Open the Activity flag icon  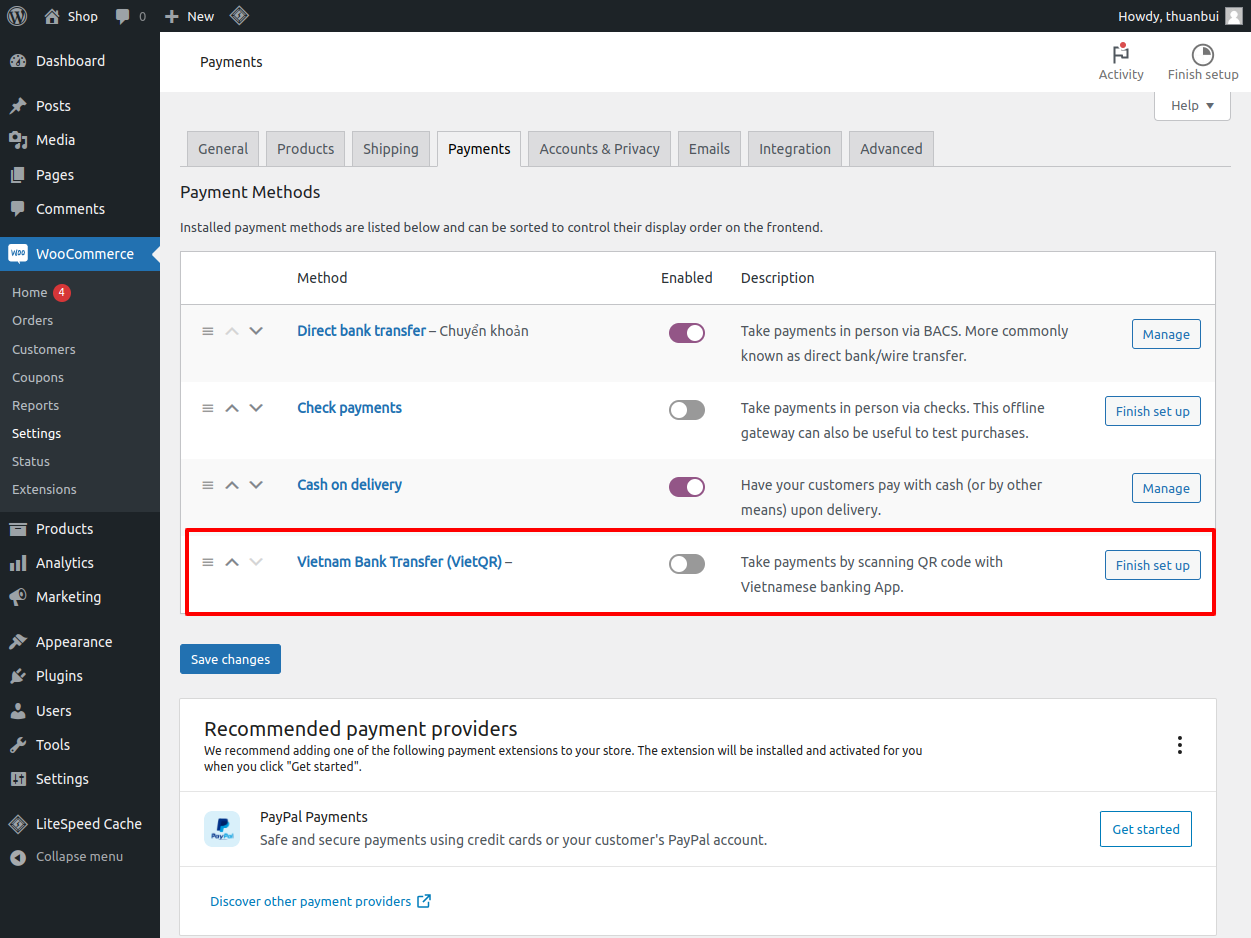[1120, 54]
